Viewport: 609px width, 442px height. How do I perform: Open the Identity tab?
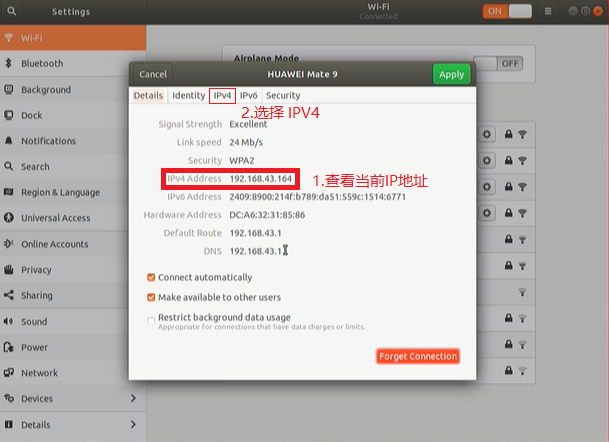188,95
